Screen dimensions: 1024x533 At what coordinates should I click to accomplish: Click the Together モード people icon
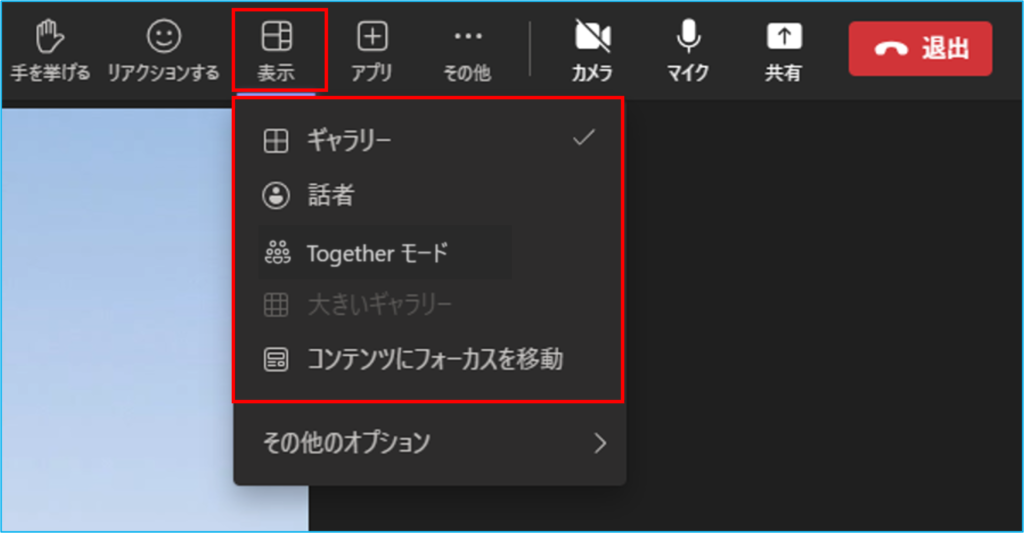(276, 253)
